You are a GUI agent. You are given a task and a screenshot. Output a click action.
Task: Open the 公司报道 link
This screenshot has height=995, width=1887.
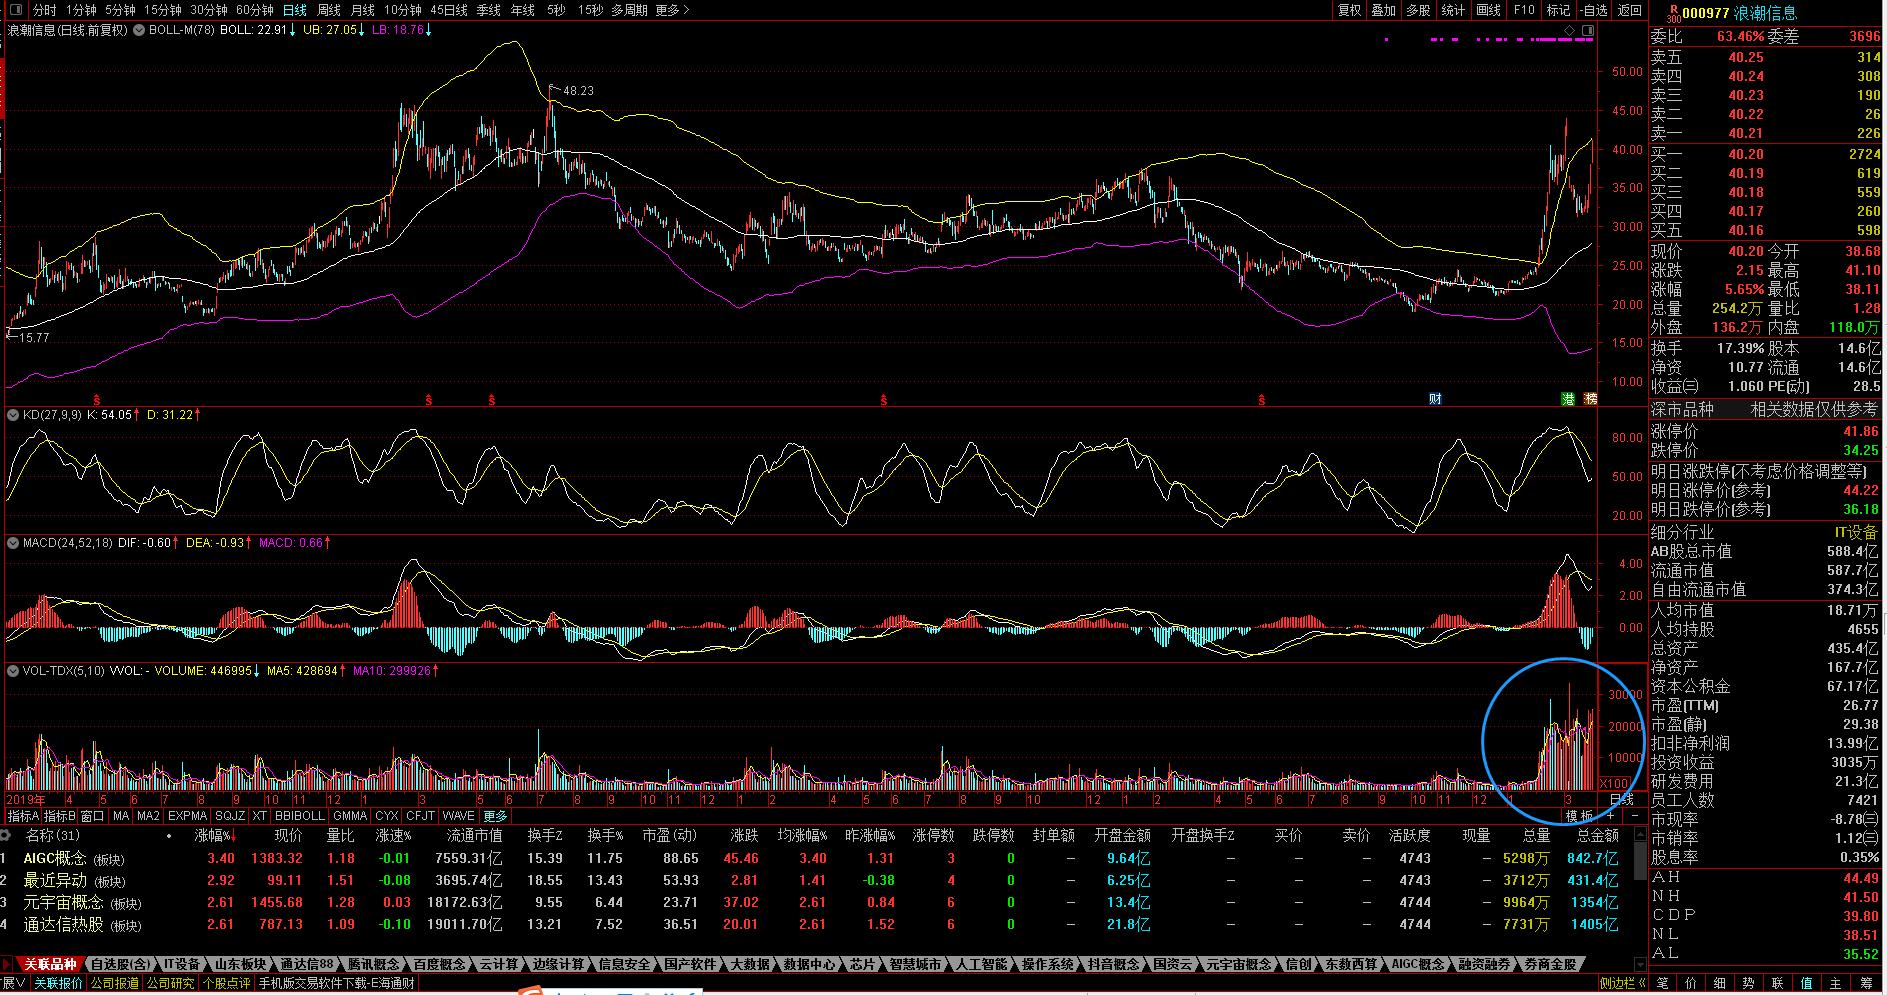[x=115, y=983]
